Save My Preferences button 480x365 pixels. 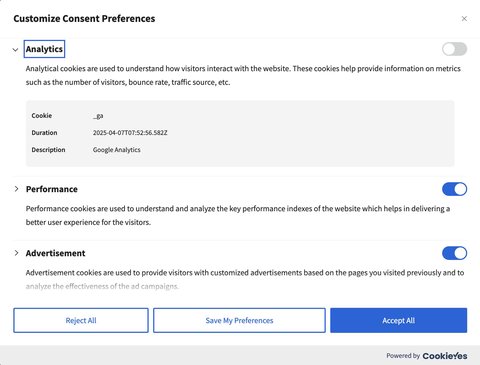click(239, 320)
